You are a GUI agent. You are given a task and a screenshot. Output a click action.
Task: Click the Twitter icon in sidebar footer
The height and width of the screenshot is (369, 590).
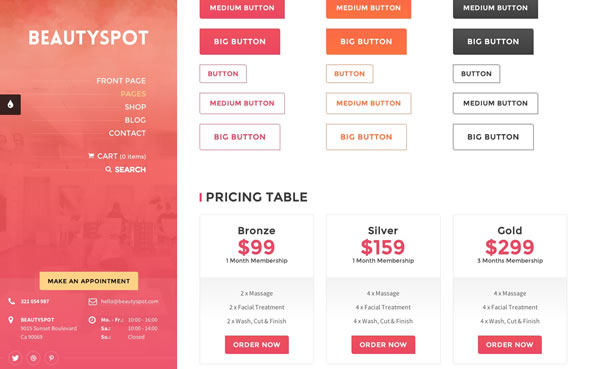tap(15, 358)
